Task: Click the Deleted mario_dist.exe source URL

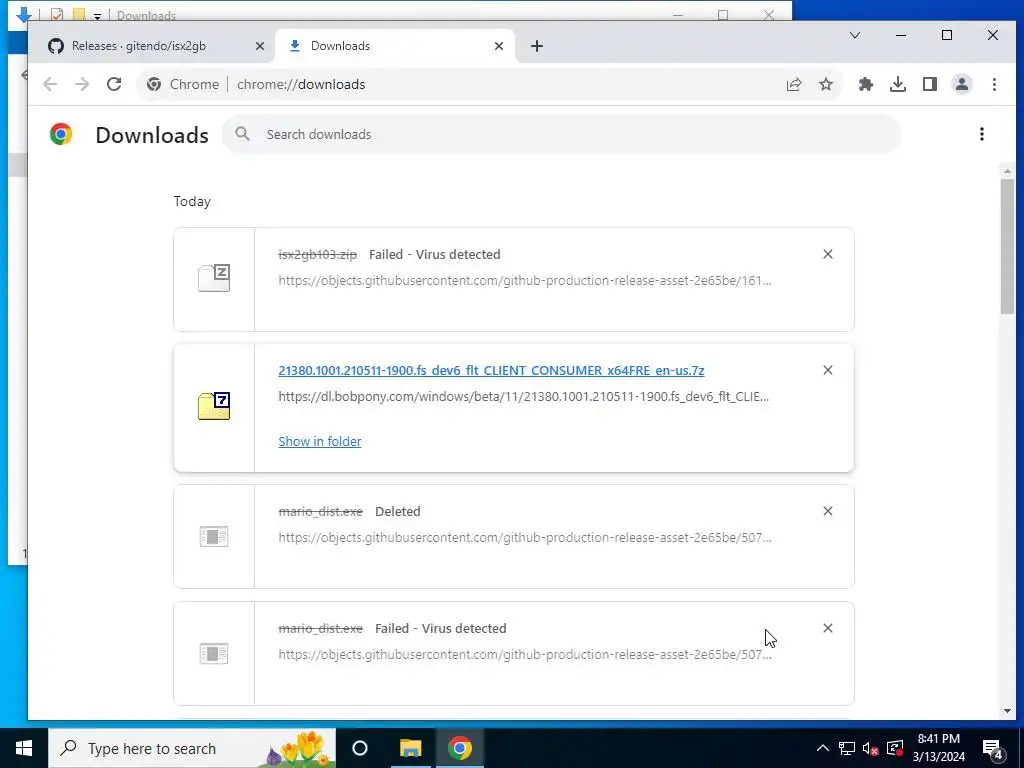Action: click(x=525, y=537)
